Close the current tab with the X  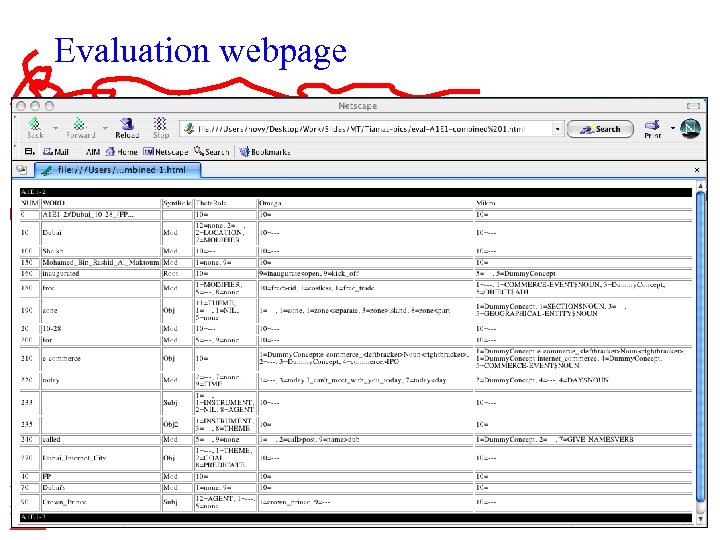697,170
